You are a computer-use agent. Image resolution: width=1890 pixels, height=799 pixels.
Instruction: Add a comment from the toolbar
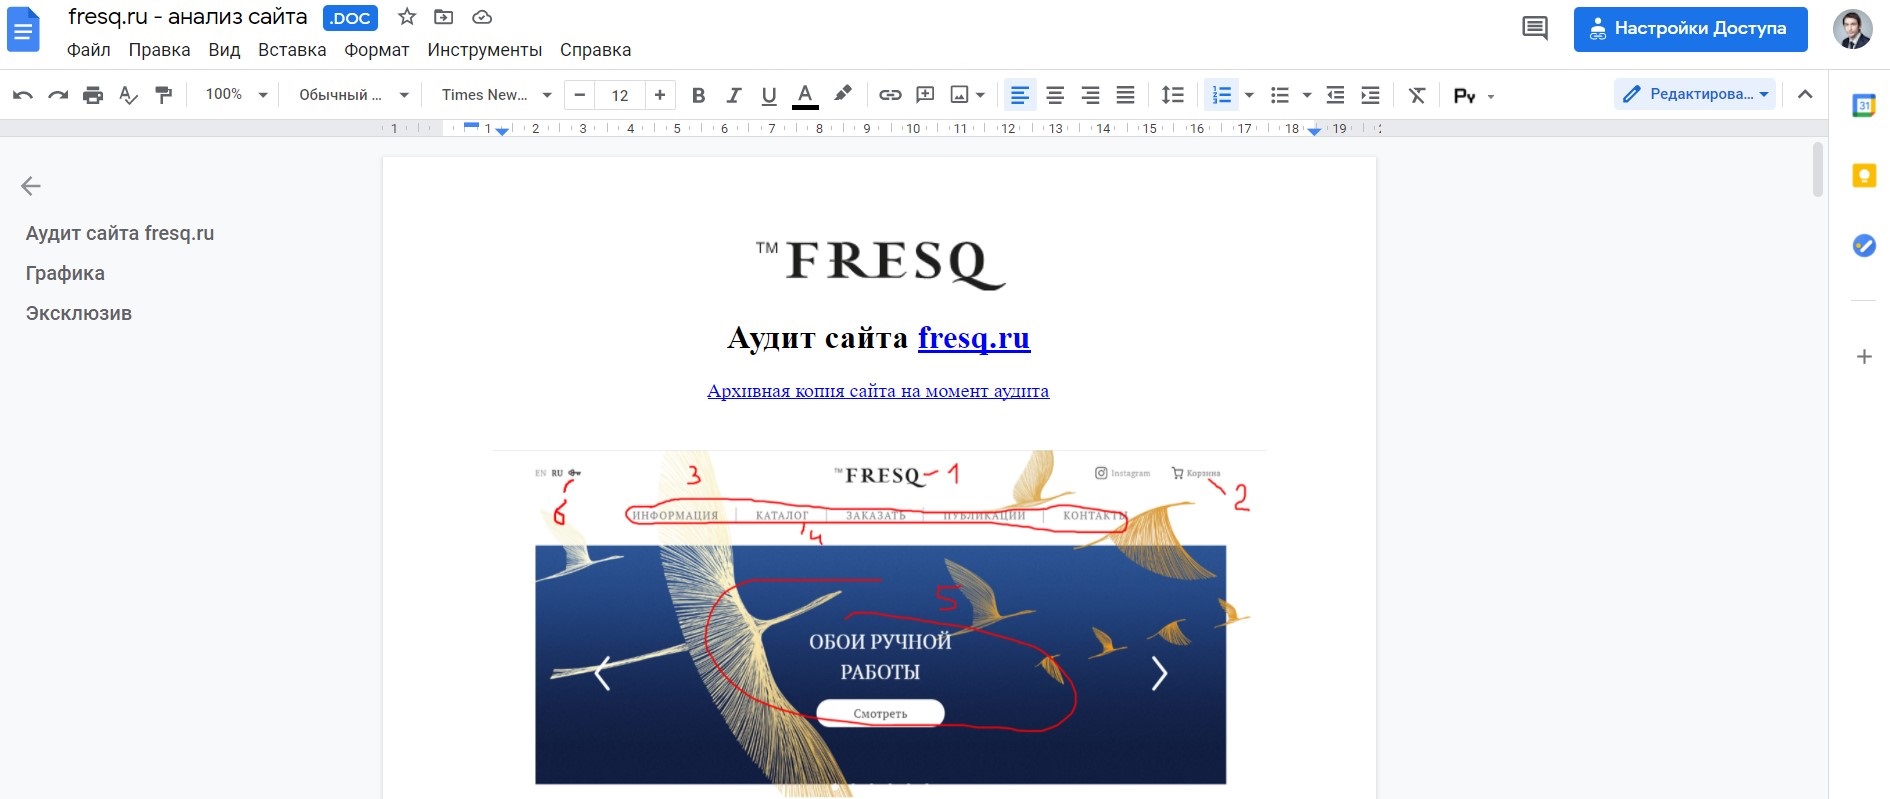926,95
